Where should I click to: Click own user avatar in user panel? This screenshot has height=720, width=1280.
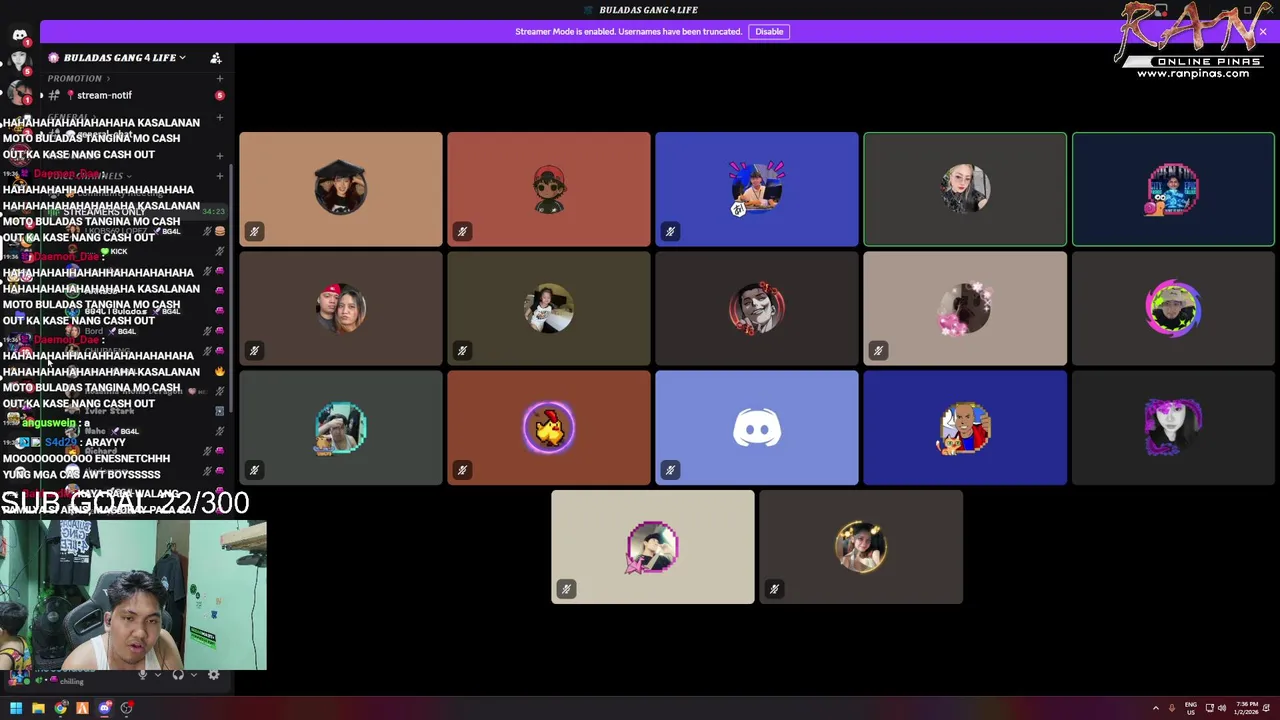click(18, 678)
